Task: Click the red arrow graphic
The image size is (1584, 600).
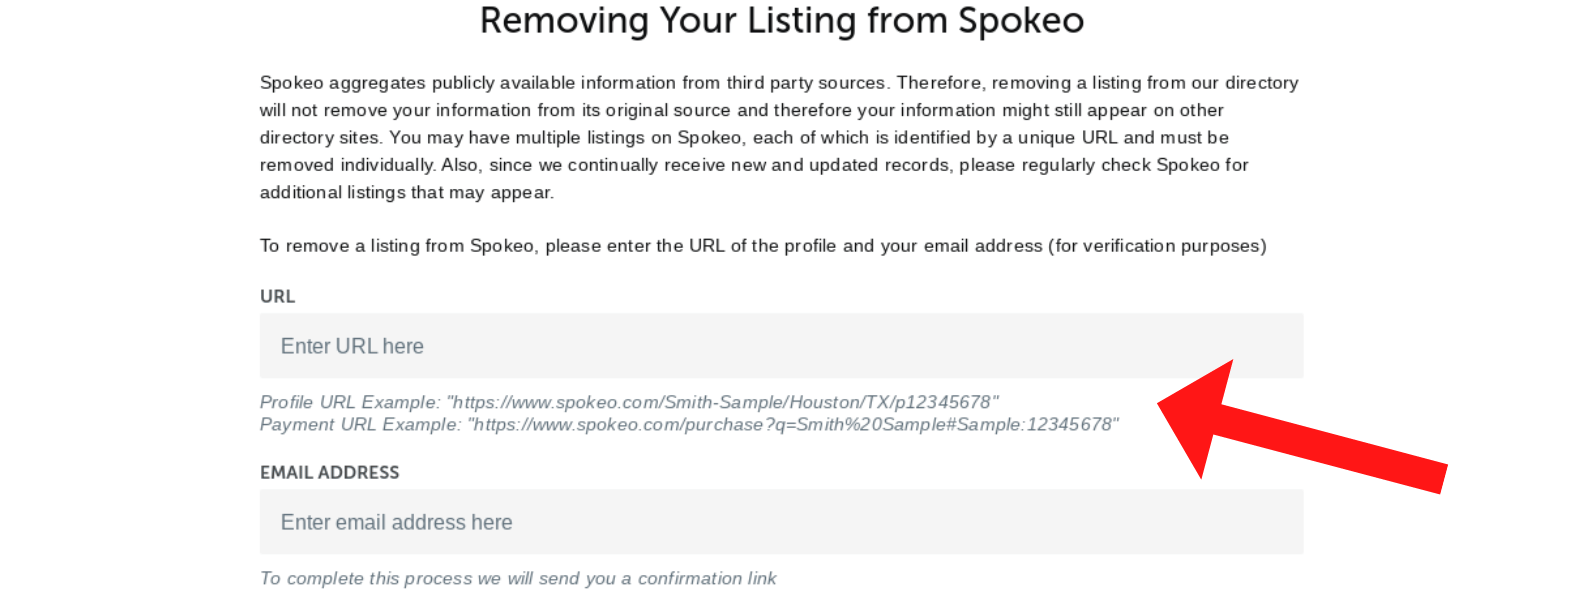Action: click(x=1300, y=432)
